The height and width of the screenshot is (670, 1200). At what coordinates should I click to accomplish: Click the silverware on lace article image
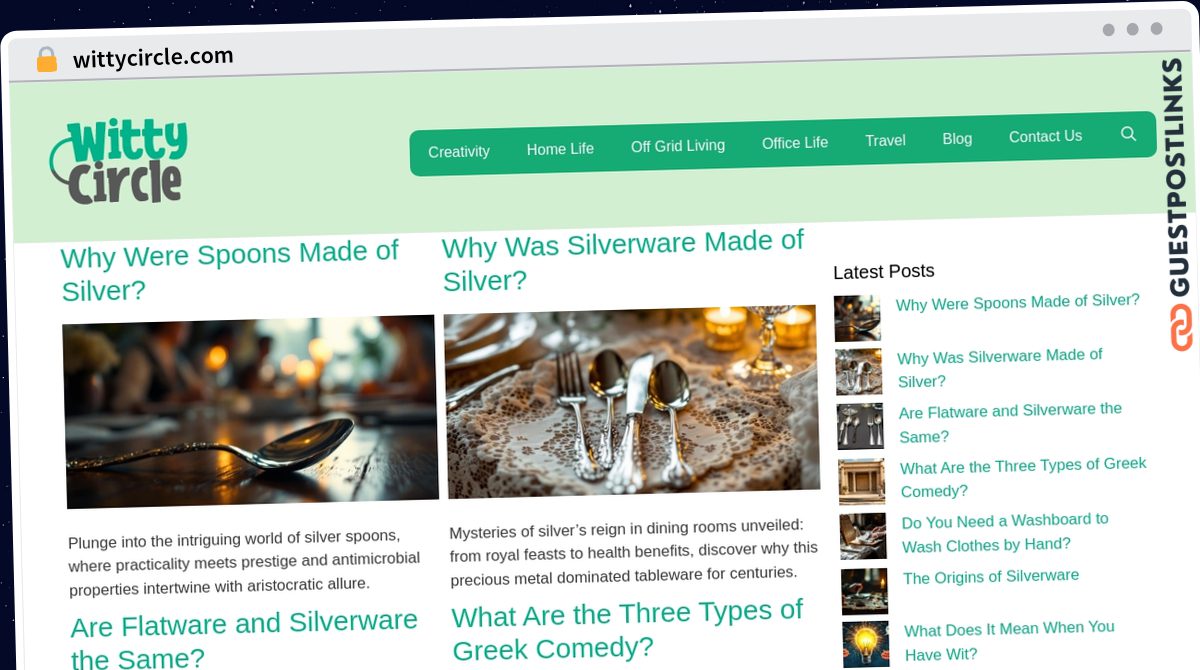[x=632, y=401]
